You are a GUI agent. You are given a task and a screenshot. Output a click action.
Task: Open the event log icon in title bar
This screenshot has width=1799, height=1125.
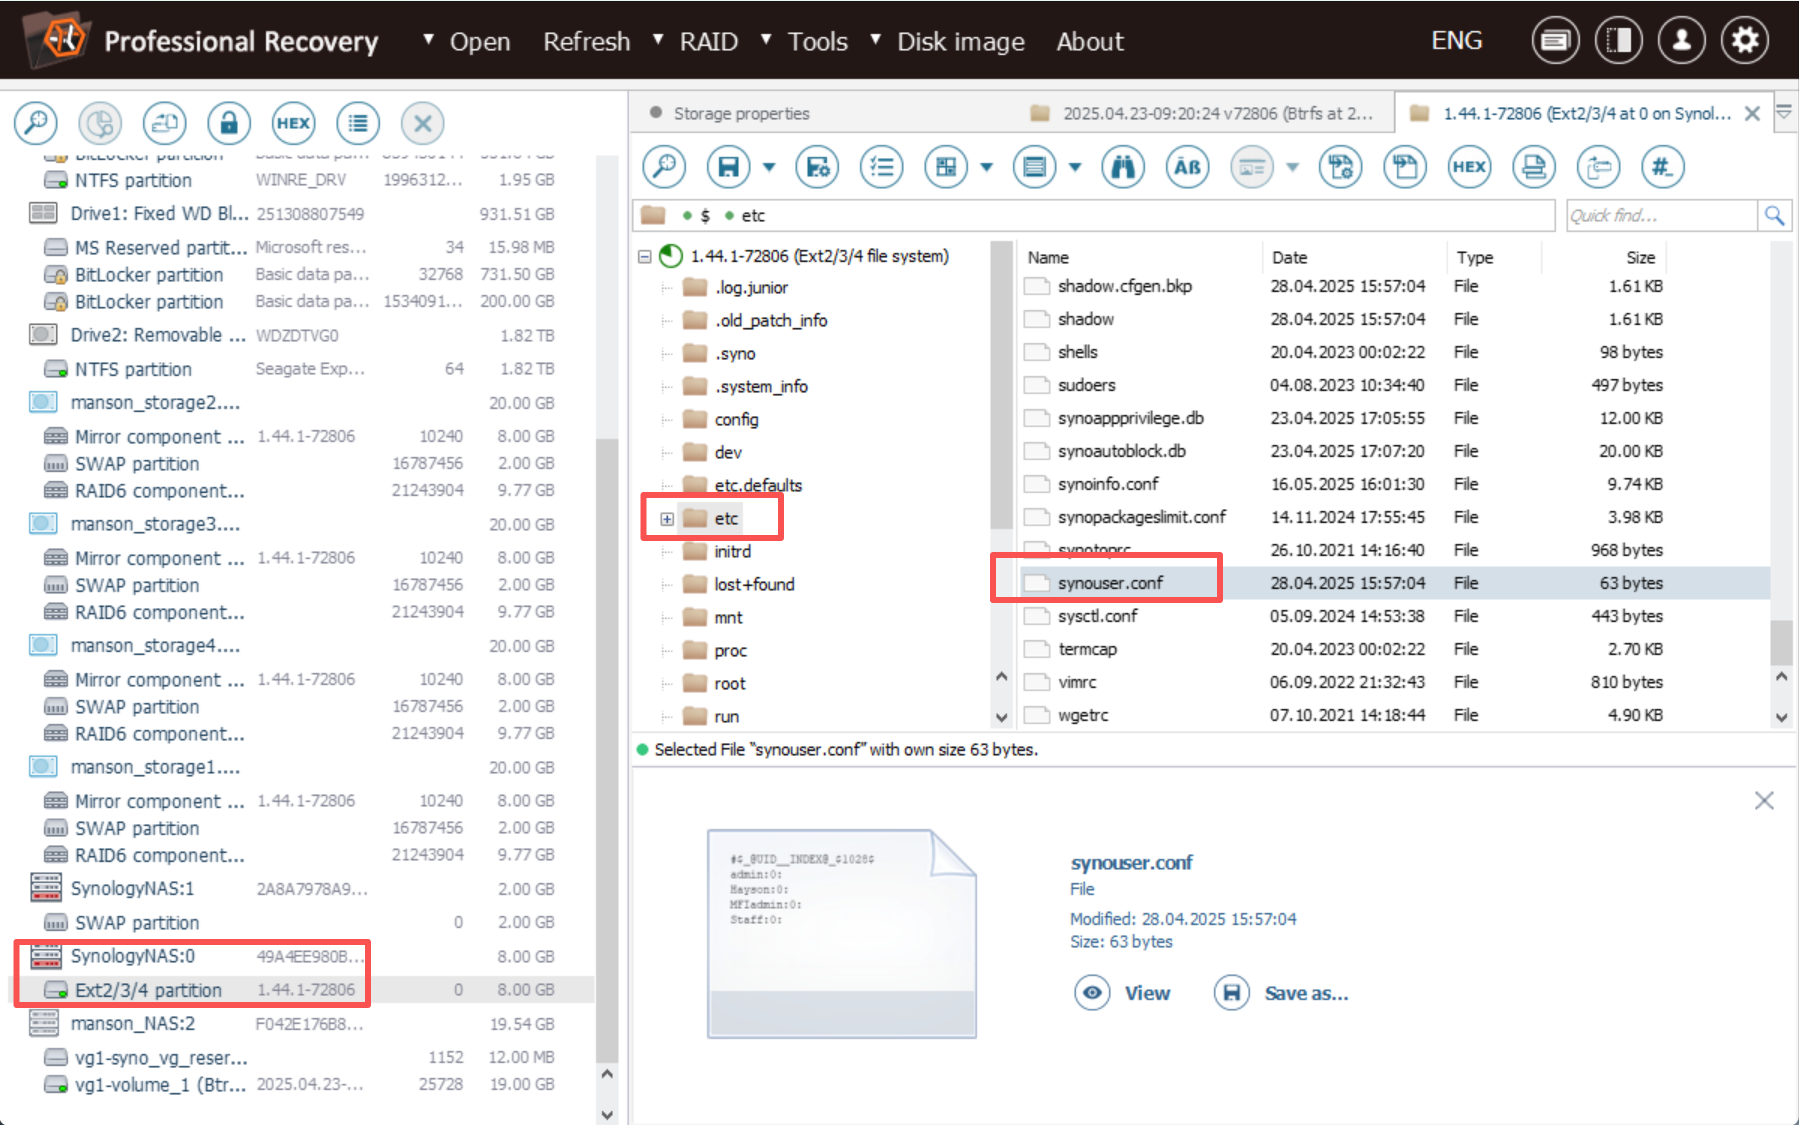[1555, 41]
